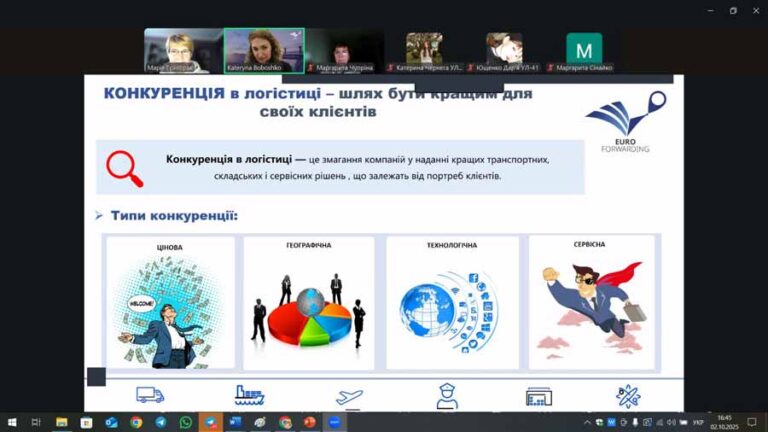
Task: Select Катерина Чернега's participant tile
Action: pyautogui.click(x=424, y=50)
